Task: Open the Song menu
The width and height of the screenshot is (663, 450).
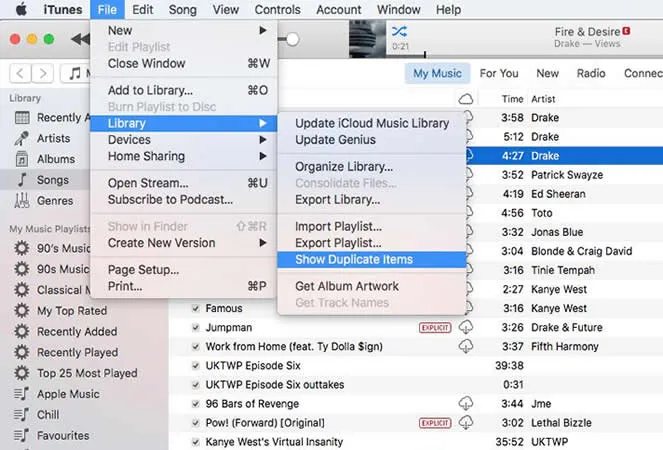Action: click(x=183, y=9)
